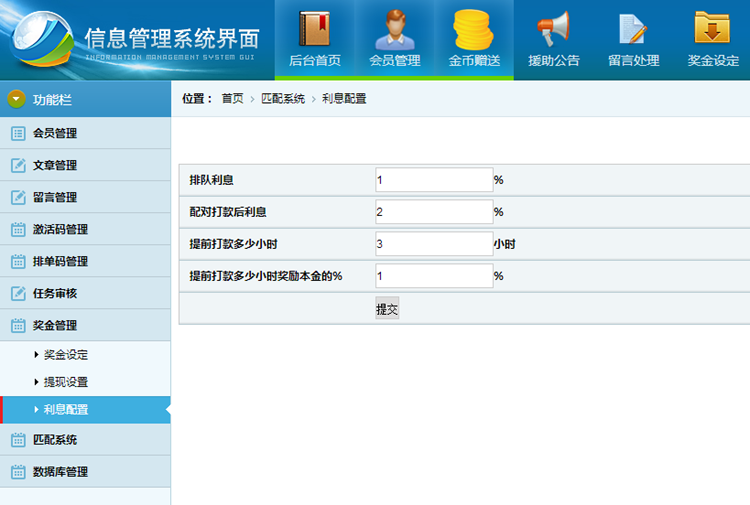Open 后台首页 book icon

tap(315, 29)
